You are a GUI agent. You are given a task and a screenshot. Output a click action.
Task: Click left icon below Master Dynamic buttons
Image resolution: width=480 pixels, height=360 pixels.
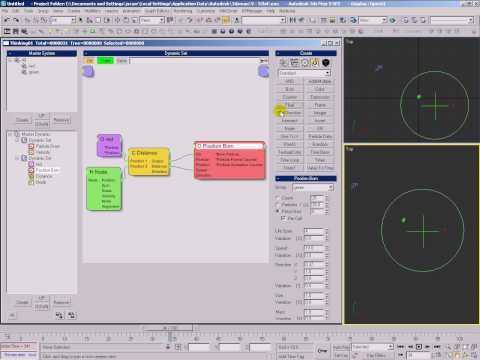pyautogui.click(x=59, y=315)
